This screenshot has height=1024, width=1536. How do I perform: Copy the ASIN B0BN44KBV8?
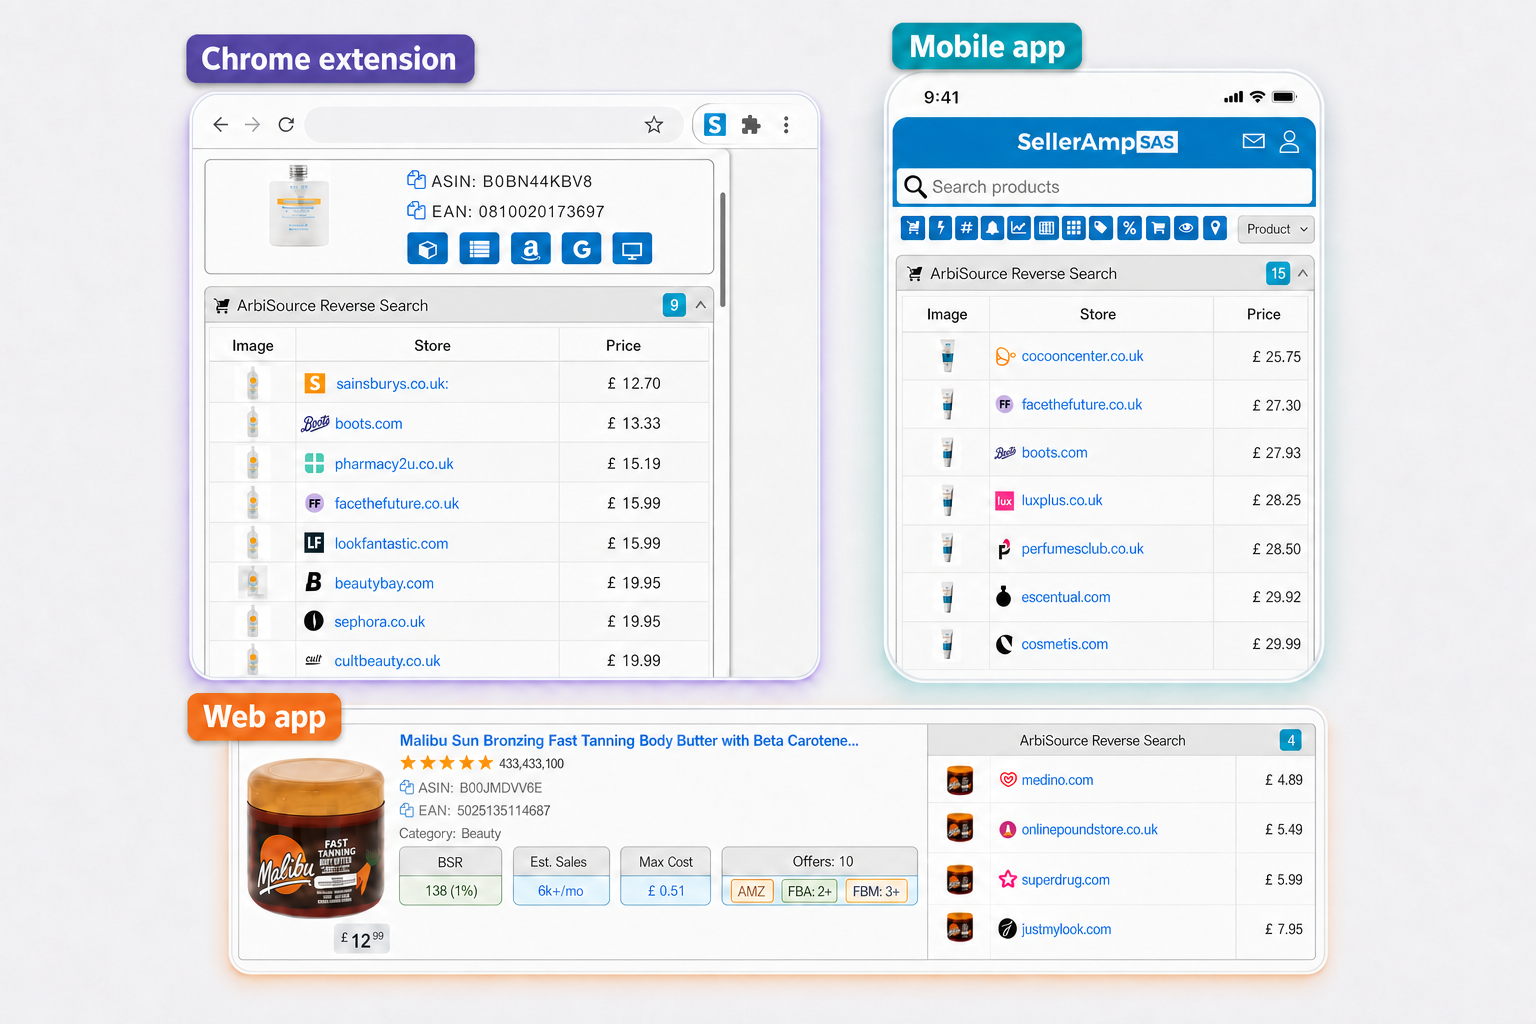[x=416, y=180]
